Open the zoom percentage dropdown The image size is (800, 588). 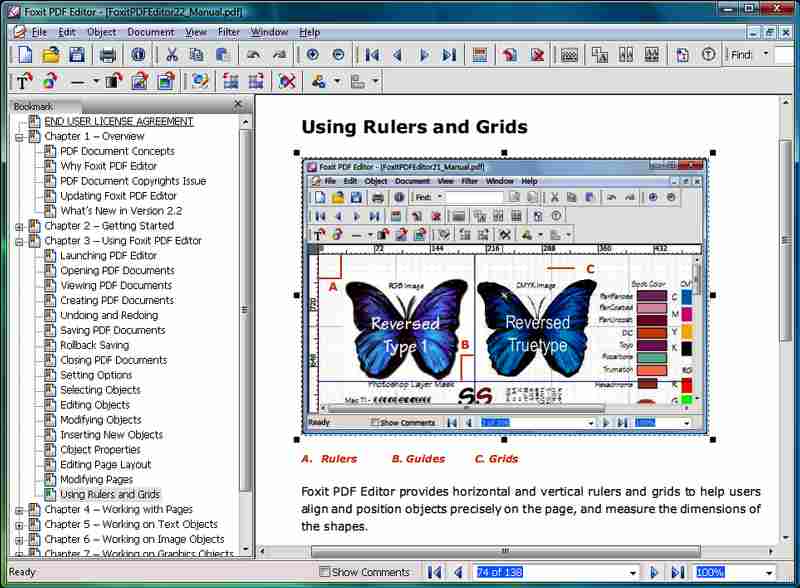pyautogui.click(x=769, y=573)
